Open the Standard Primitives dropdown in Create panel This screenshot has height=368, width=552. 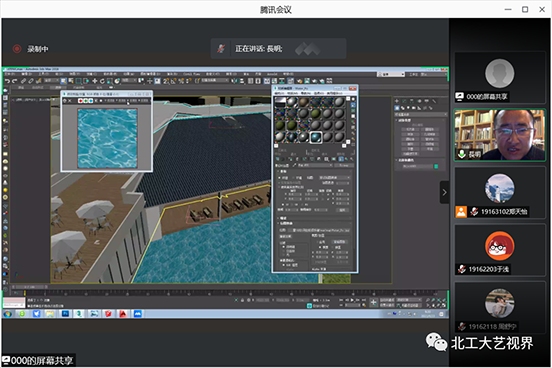point(420,114)
